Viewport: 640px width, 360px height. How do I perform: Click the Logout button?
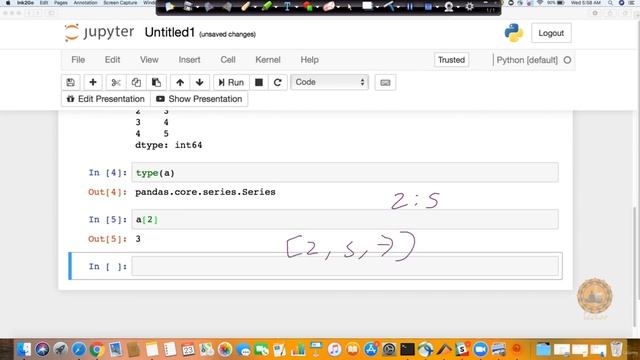551,33
